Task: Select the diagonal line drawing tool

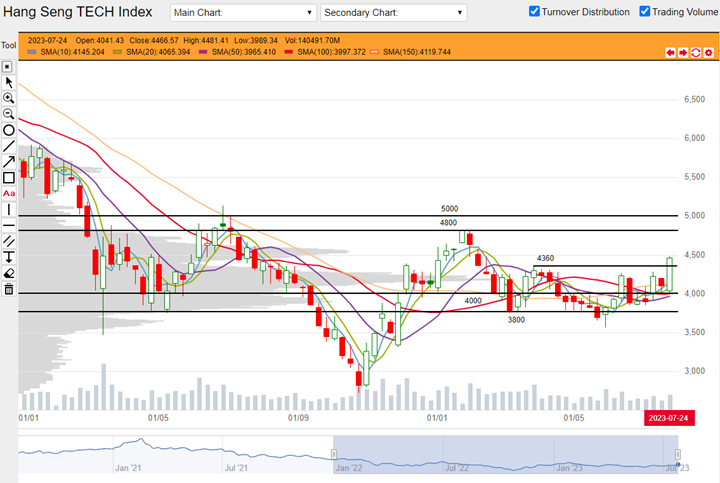Action: pos(8,146)
